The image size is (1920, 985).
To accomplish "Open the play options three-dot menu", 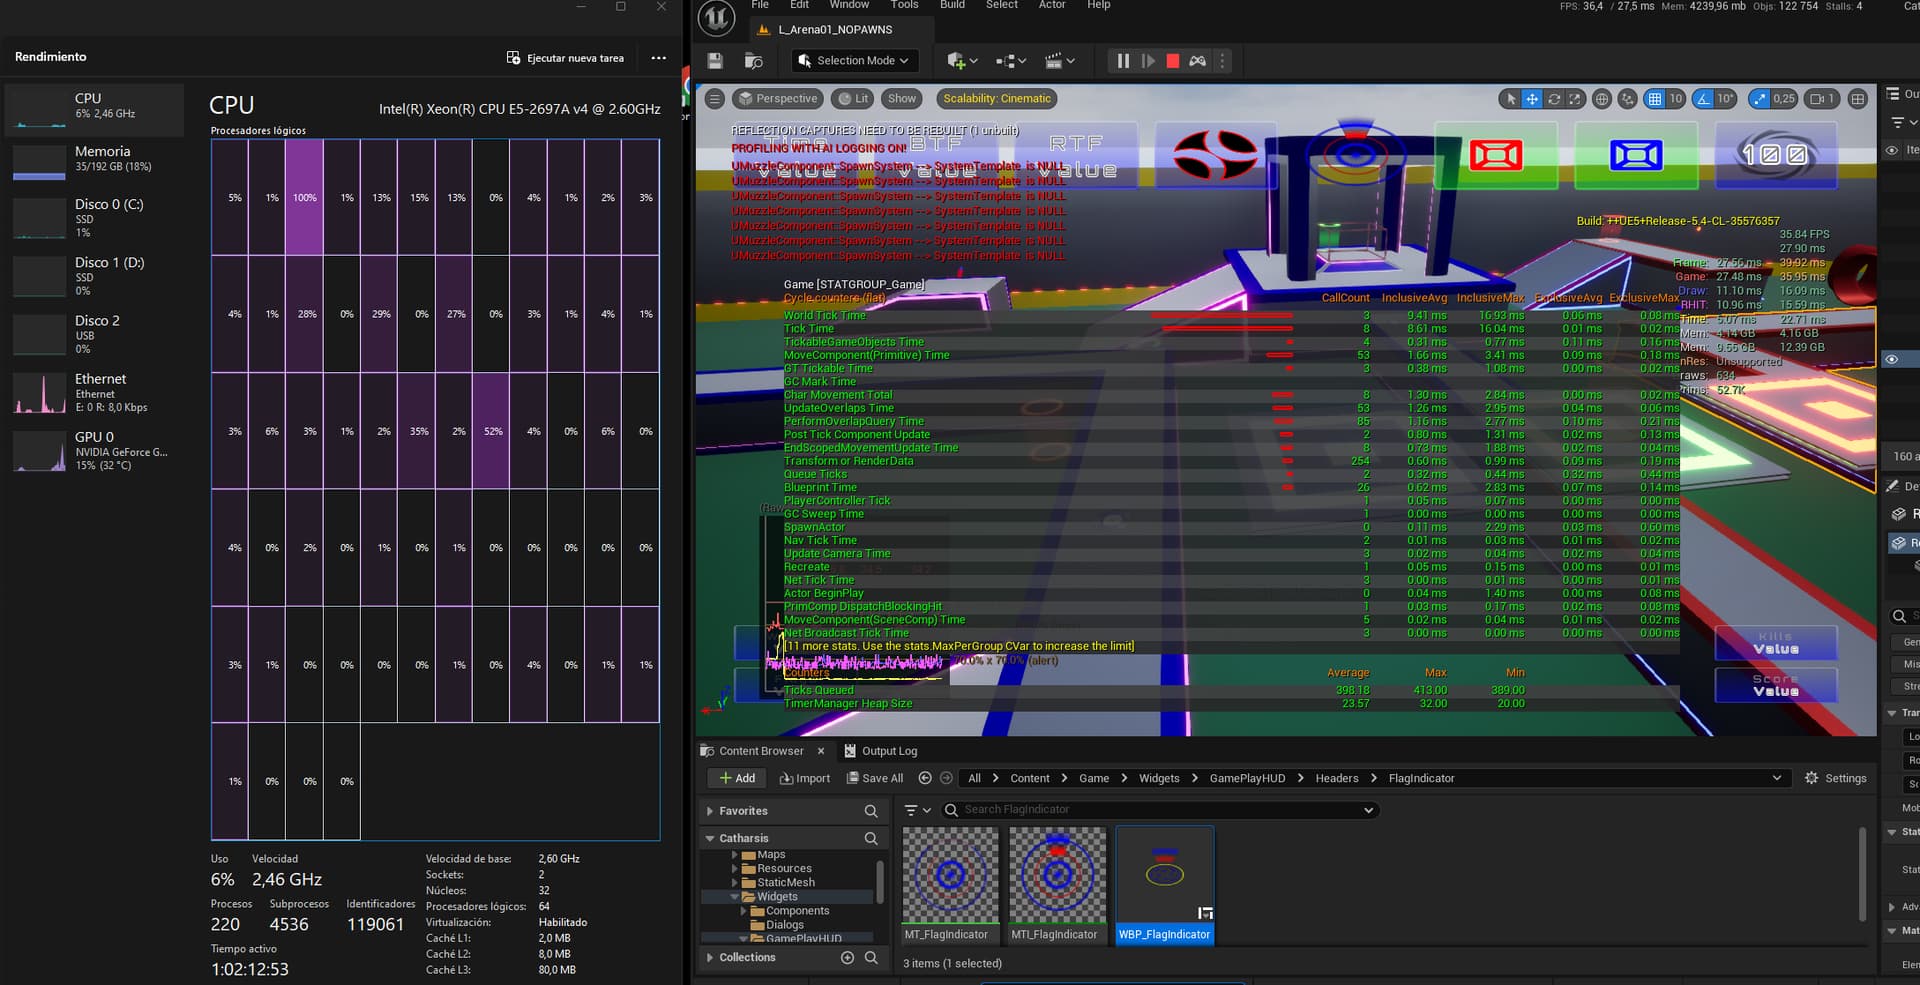I will point(1222,61).
